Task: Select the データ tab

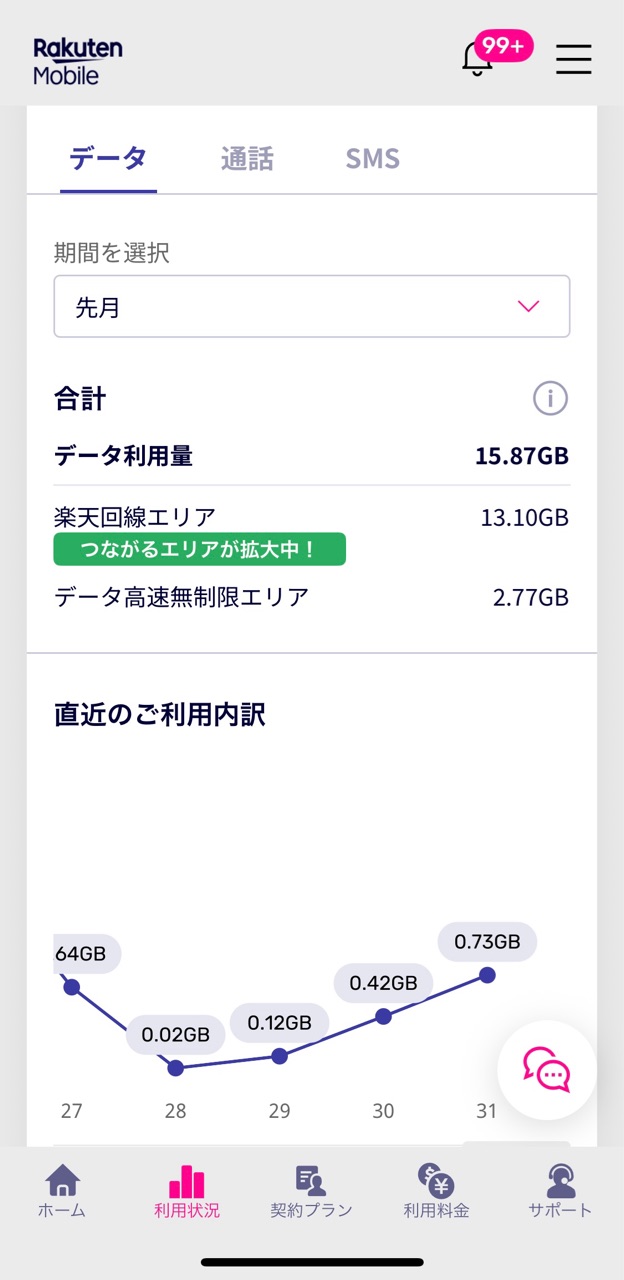Action: [x=108, y=159]
